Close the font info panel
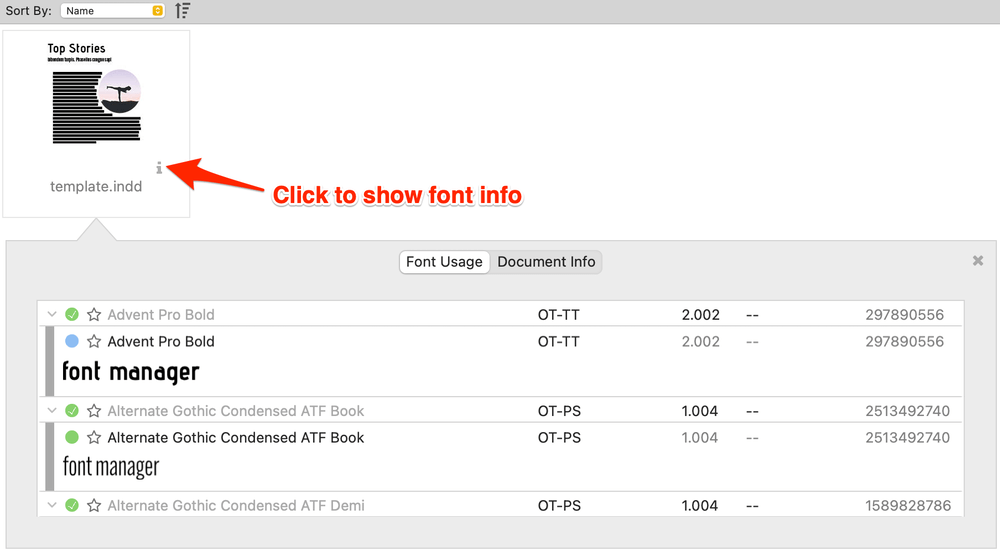The image size is (1000, 551). point(978,260)
